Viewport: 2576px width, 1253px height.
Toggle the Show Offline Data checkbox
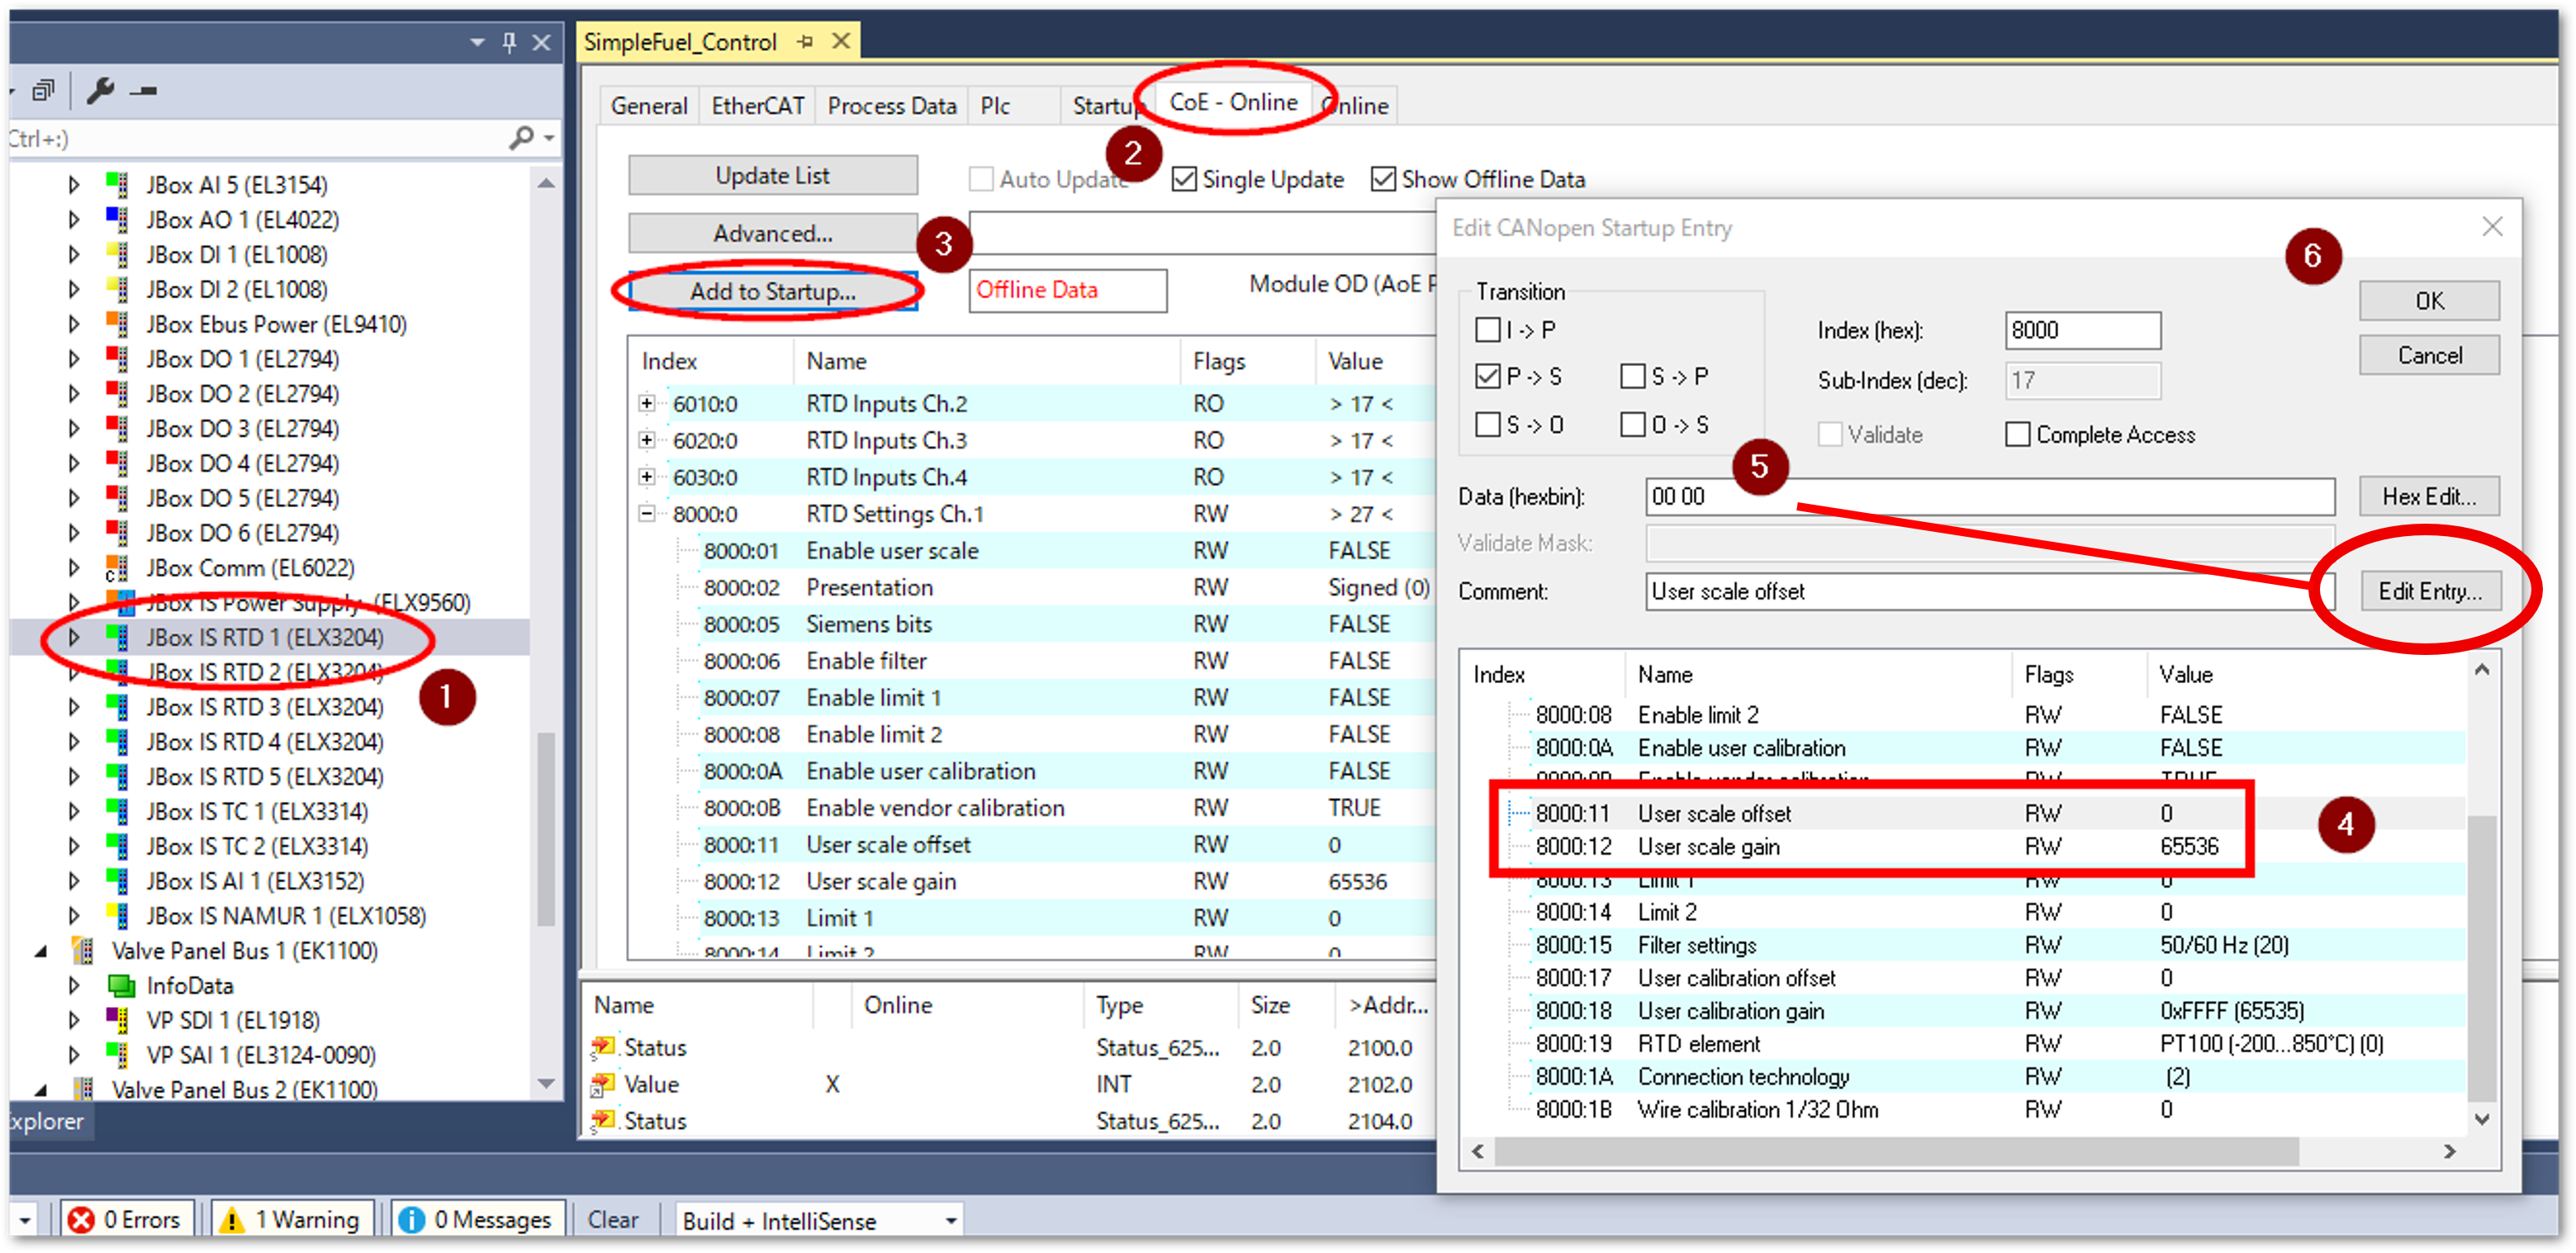coord(1383,180)
